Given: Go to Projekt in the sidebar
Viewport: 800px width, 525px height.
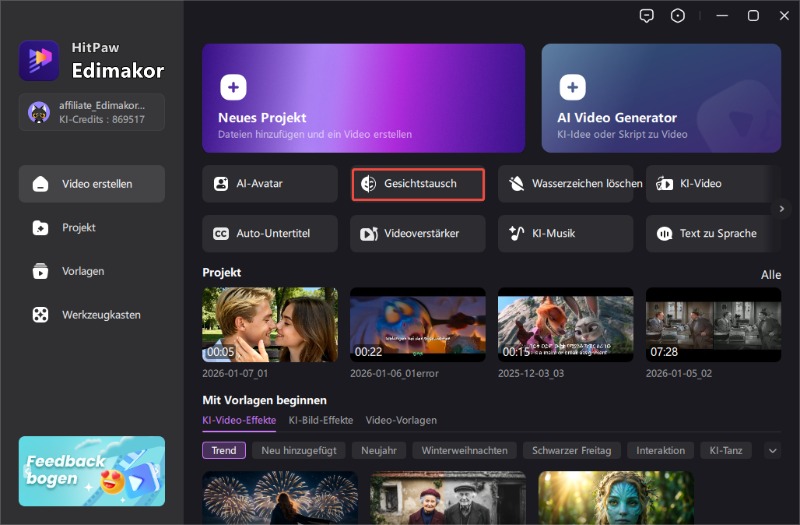Looking at the screenshot, I should pos(92,228).
